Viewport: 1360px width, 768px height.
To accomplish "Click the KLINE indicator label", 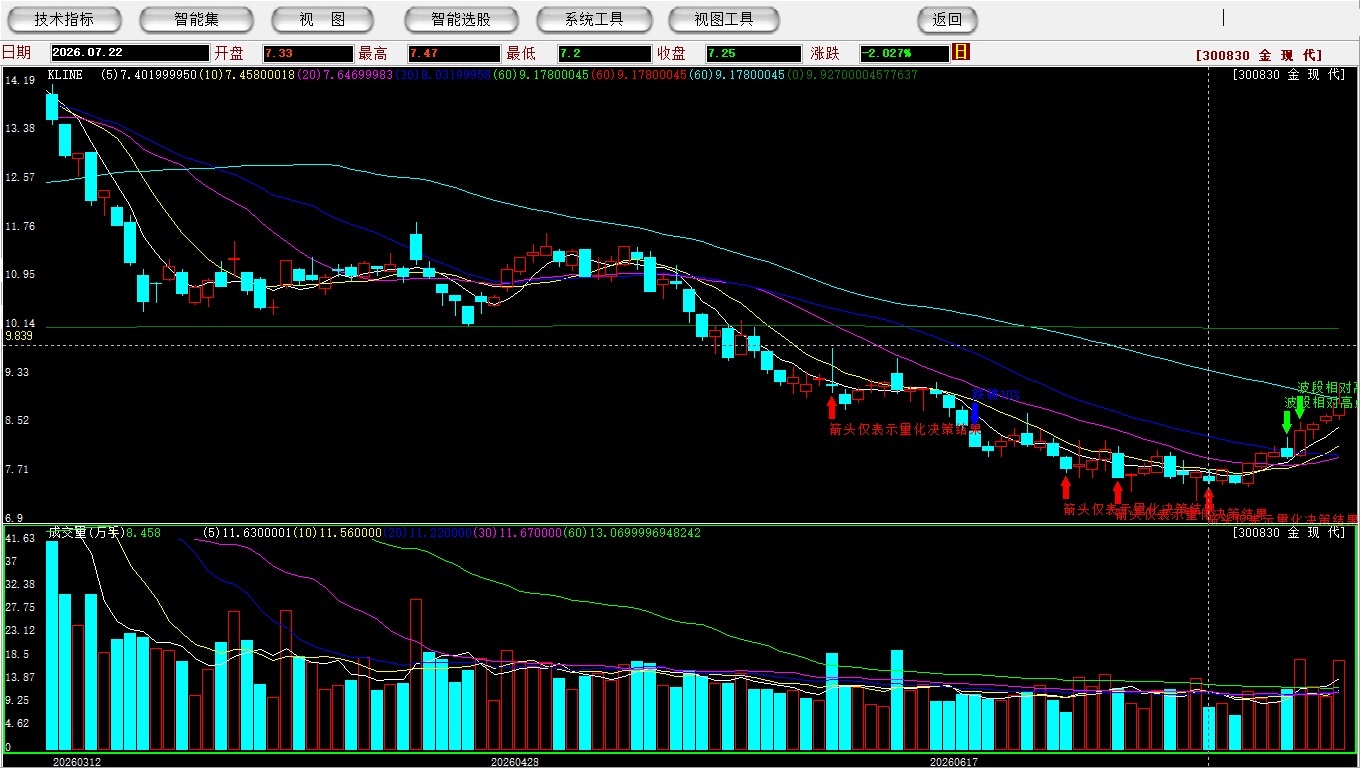I will 65,75.
